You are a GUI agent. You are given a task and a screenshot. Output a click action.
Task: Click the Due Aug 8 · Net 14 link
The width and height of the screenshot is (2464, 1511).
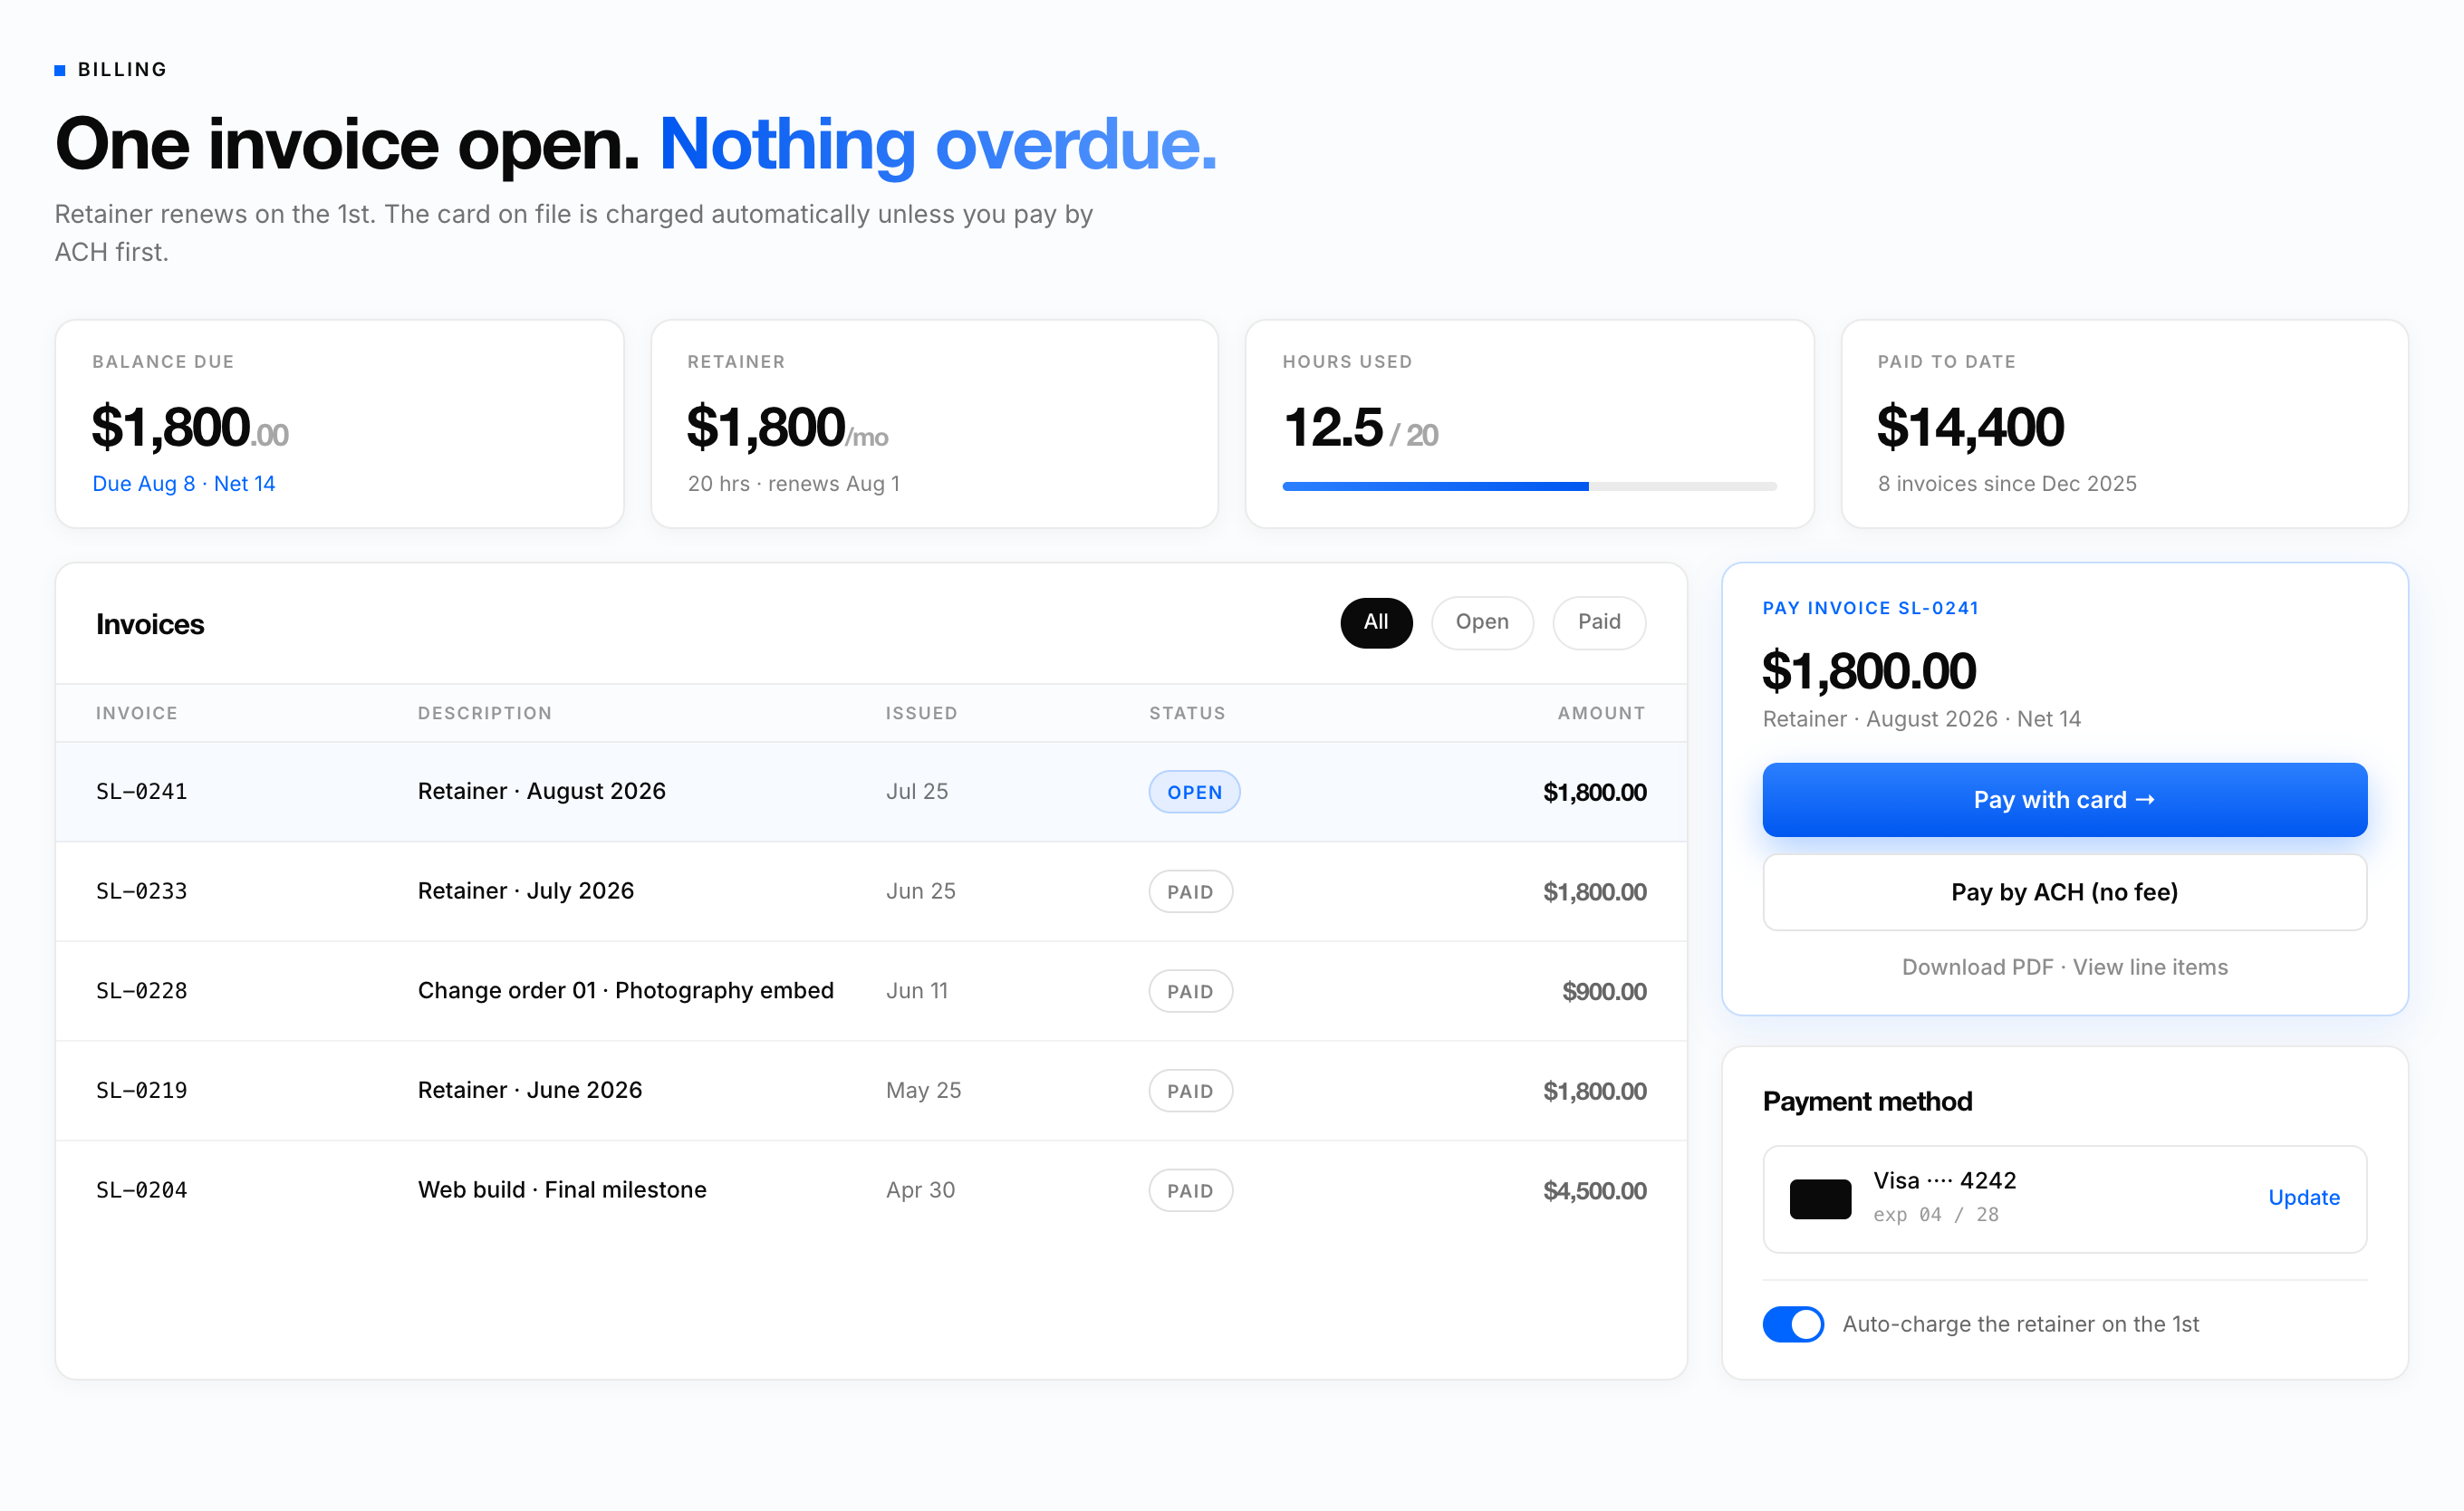pyautogui.click(x=184, y=484)
